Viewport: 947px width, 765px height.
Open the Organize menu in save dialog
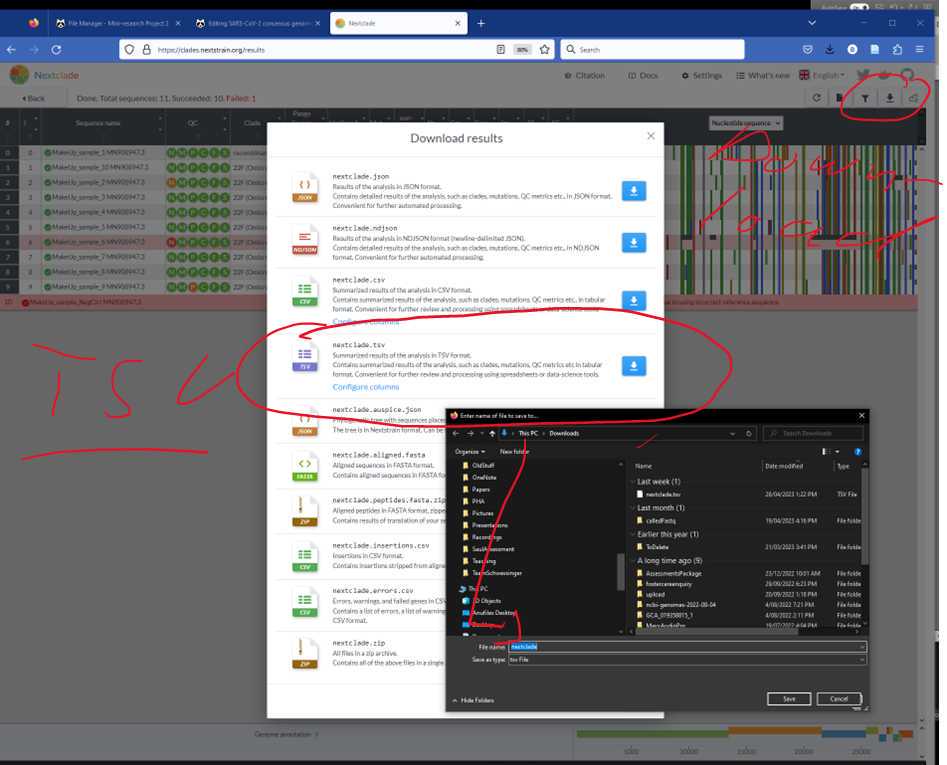click(x=468, y=451)
